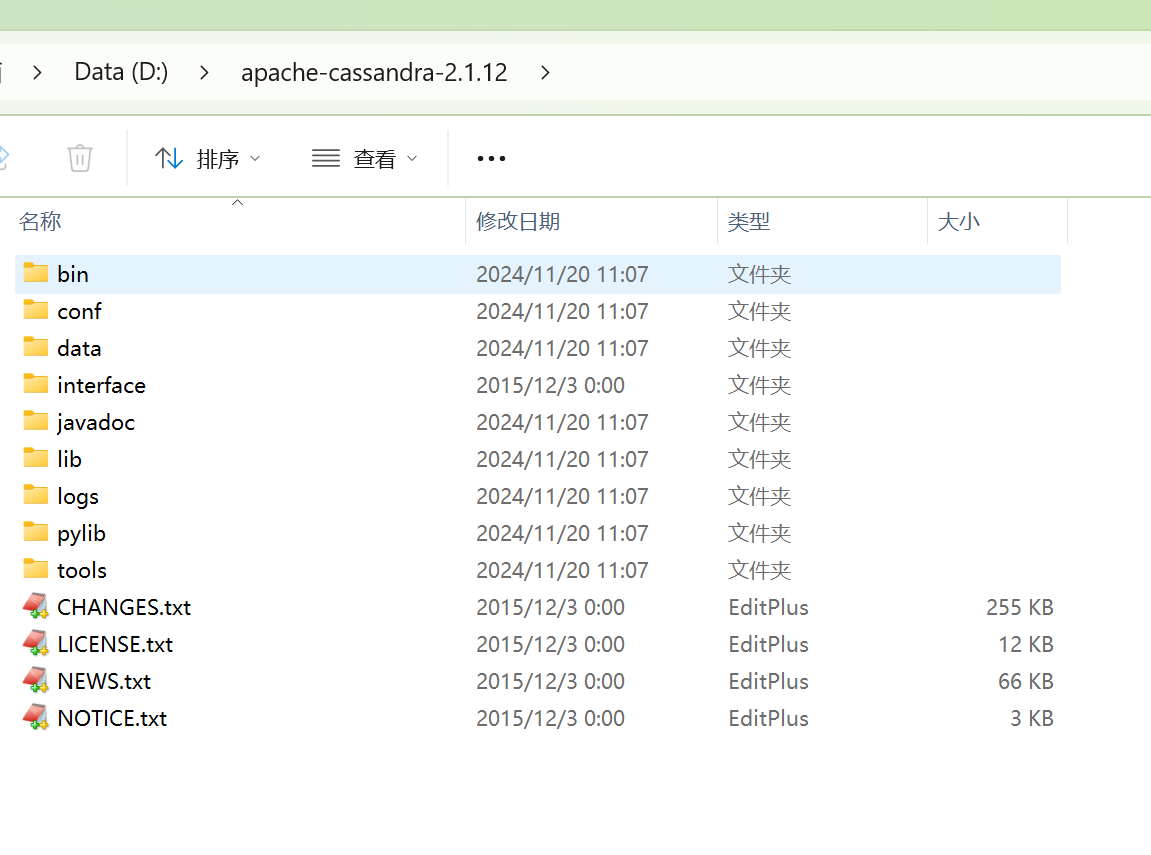The image size is (1151, 855).
Task: Click the 66 KB size of NEWS.txt
Action: (x=1025, y=682)
